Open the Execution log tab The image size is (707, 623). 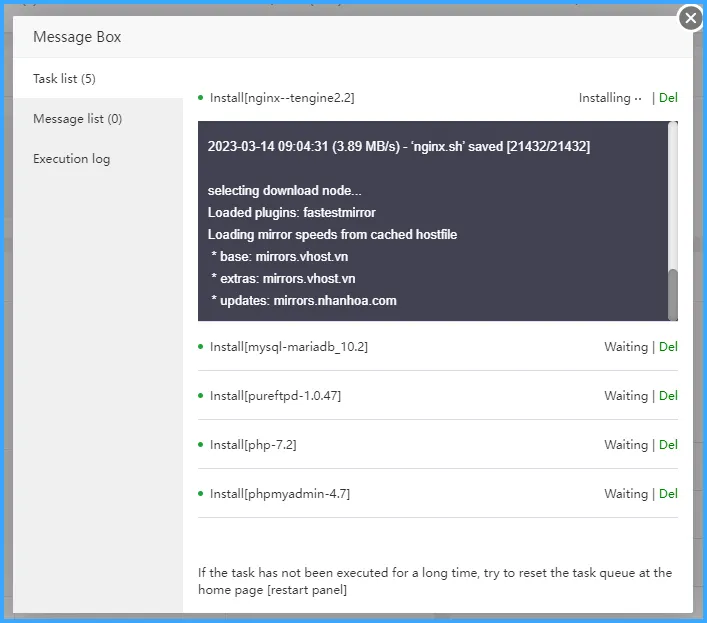[71, 159]
